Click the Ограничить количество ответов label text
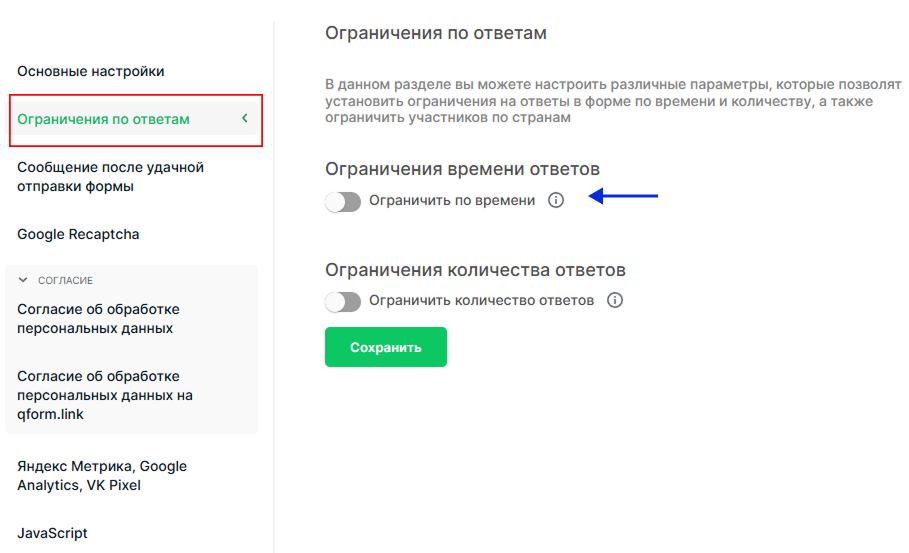The width and height of the screenshot is (909, 553). 481,300
